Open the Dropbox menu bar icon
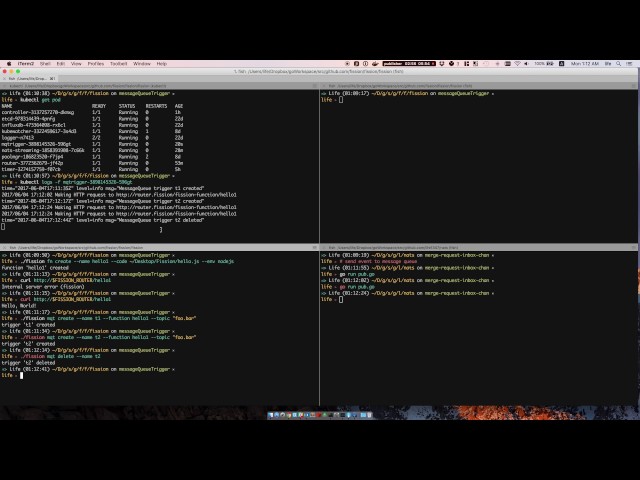Screen dimensions: 640x480 click(x=442, y=64)
